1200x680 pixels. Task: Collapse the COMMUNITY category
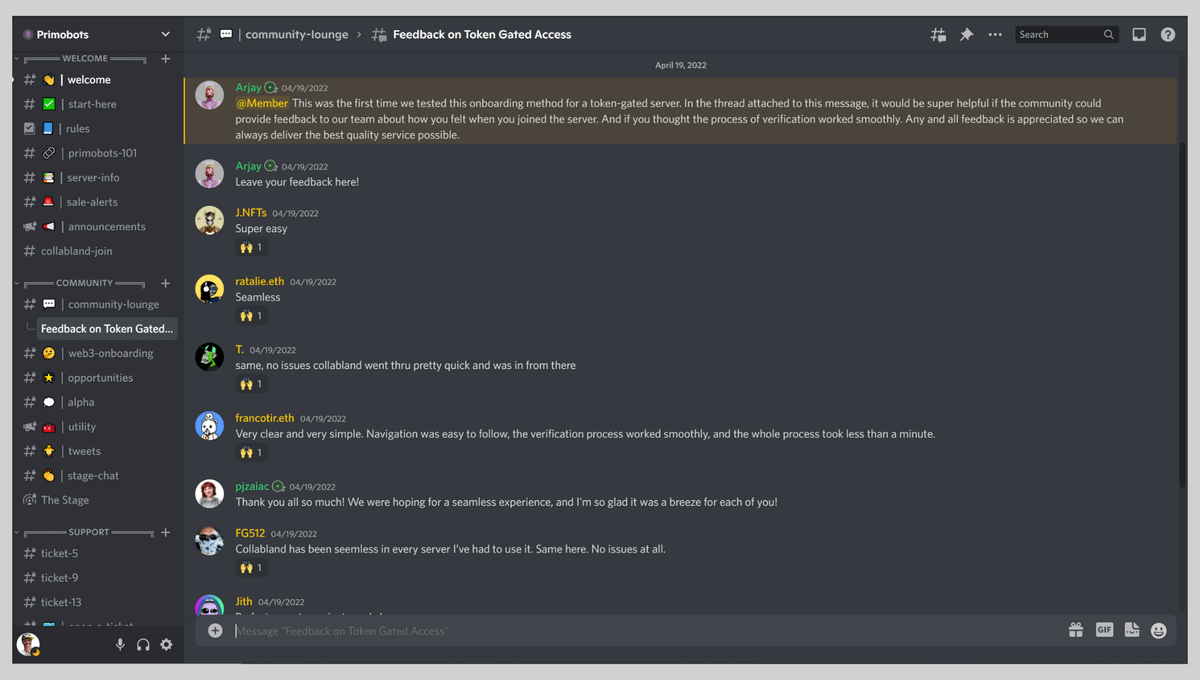click(x=84, y=283)
